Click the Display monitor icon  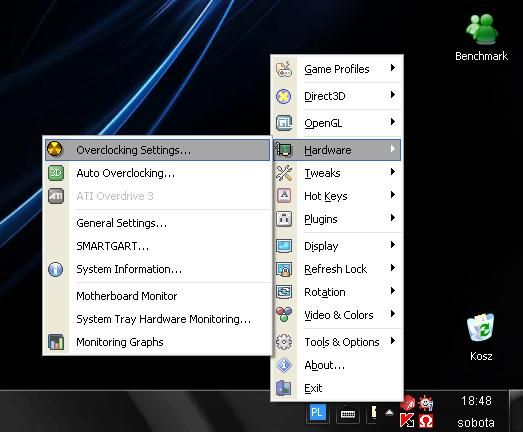pyautogui.click(x=284, y=246)
